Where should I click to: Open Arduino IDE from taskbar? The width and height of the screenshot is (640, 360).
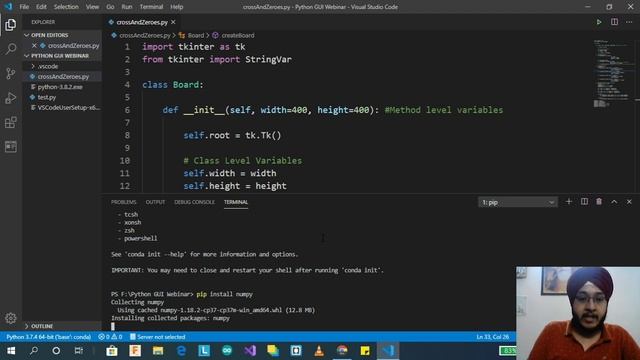(227, 351)
